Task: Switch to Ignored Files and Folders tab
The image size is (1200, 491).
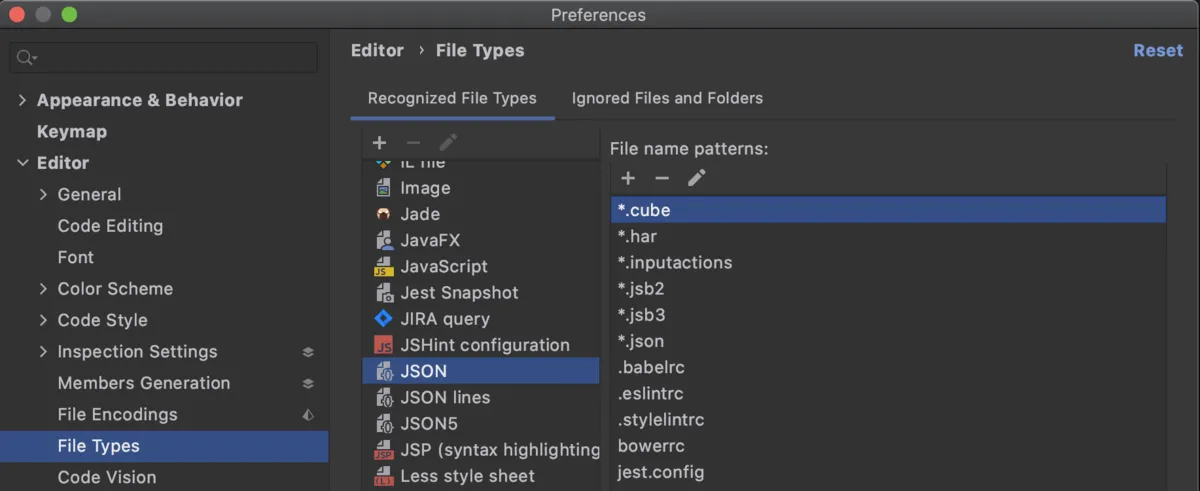Action: (x=667, y=98)
